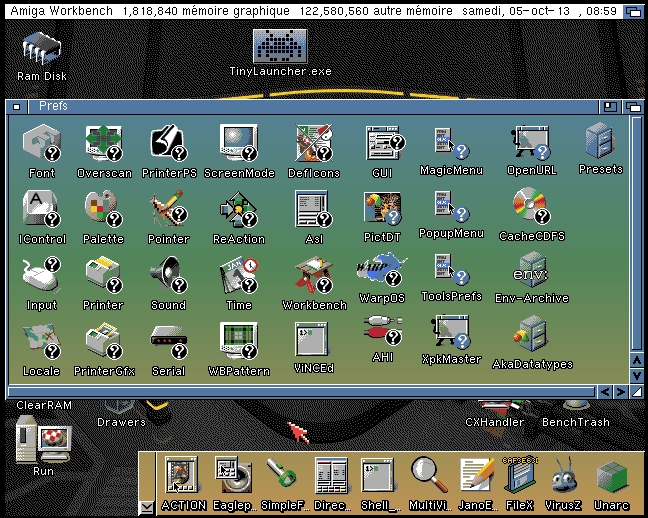Click the Amiga Workbench title bar
The height and width of the screenshot is (518, 648).
pos(313,11)
